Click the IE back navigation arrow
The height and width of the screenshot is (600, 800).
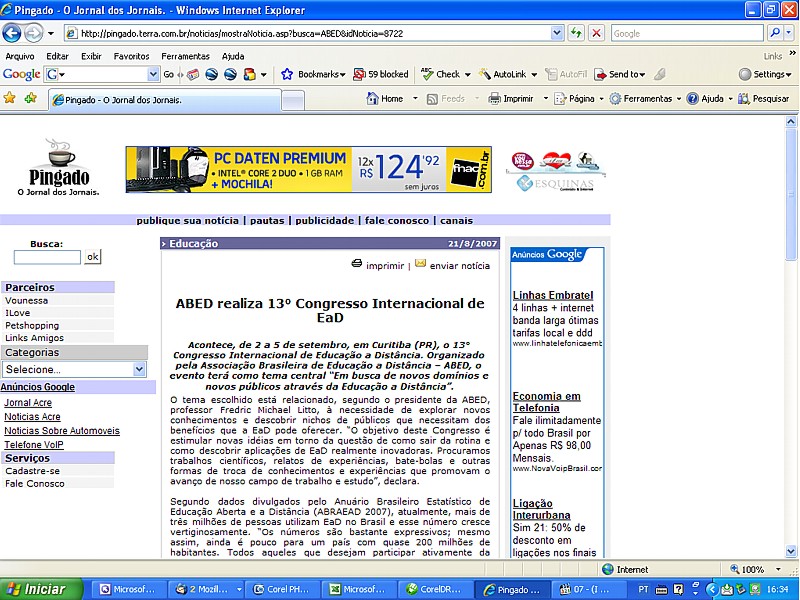coord(12,33)
